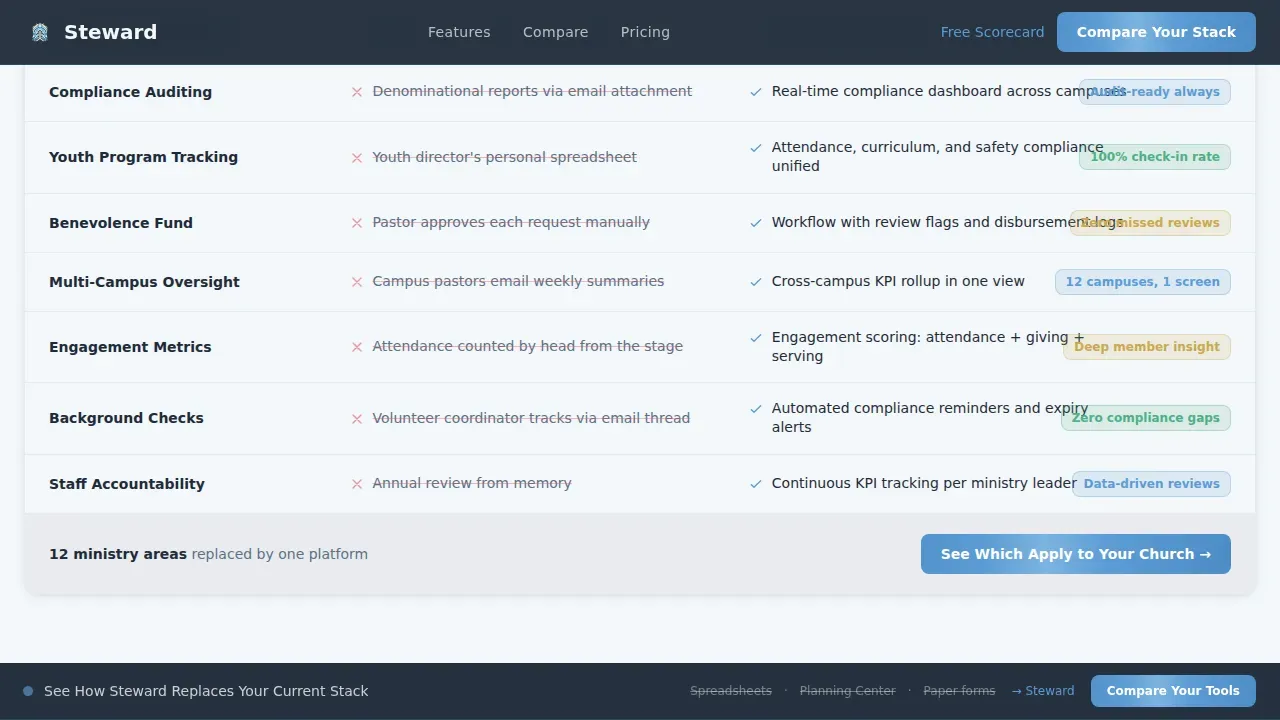This screenshot has height=720, width=1280.
Task: Click the Deep member insight badge
Action: click(1147, 347)
